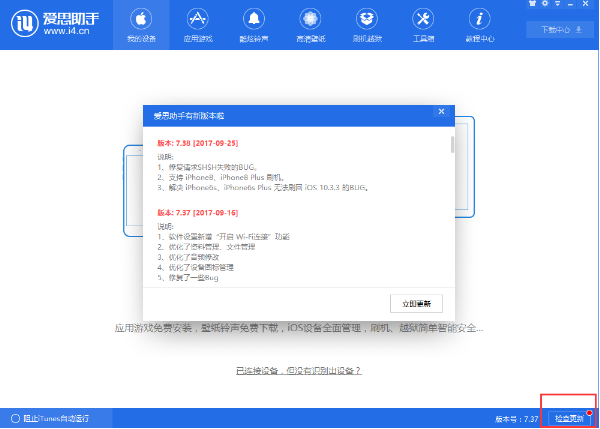Image resolution: width=600 pixels, height=429 pixels.
Task: Click the skin (shirt) icon in title bar
Action: click(x=532, y=3)
